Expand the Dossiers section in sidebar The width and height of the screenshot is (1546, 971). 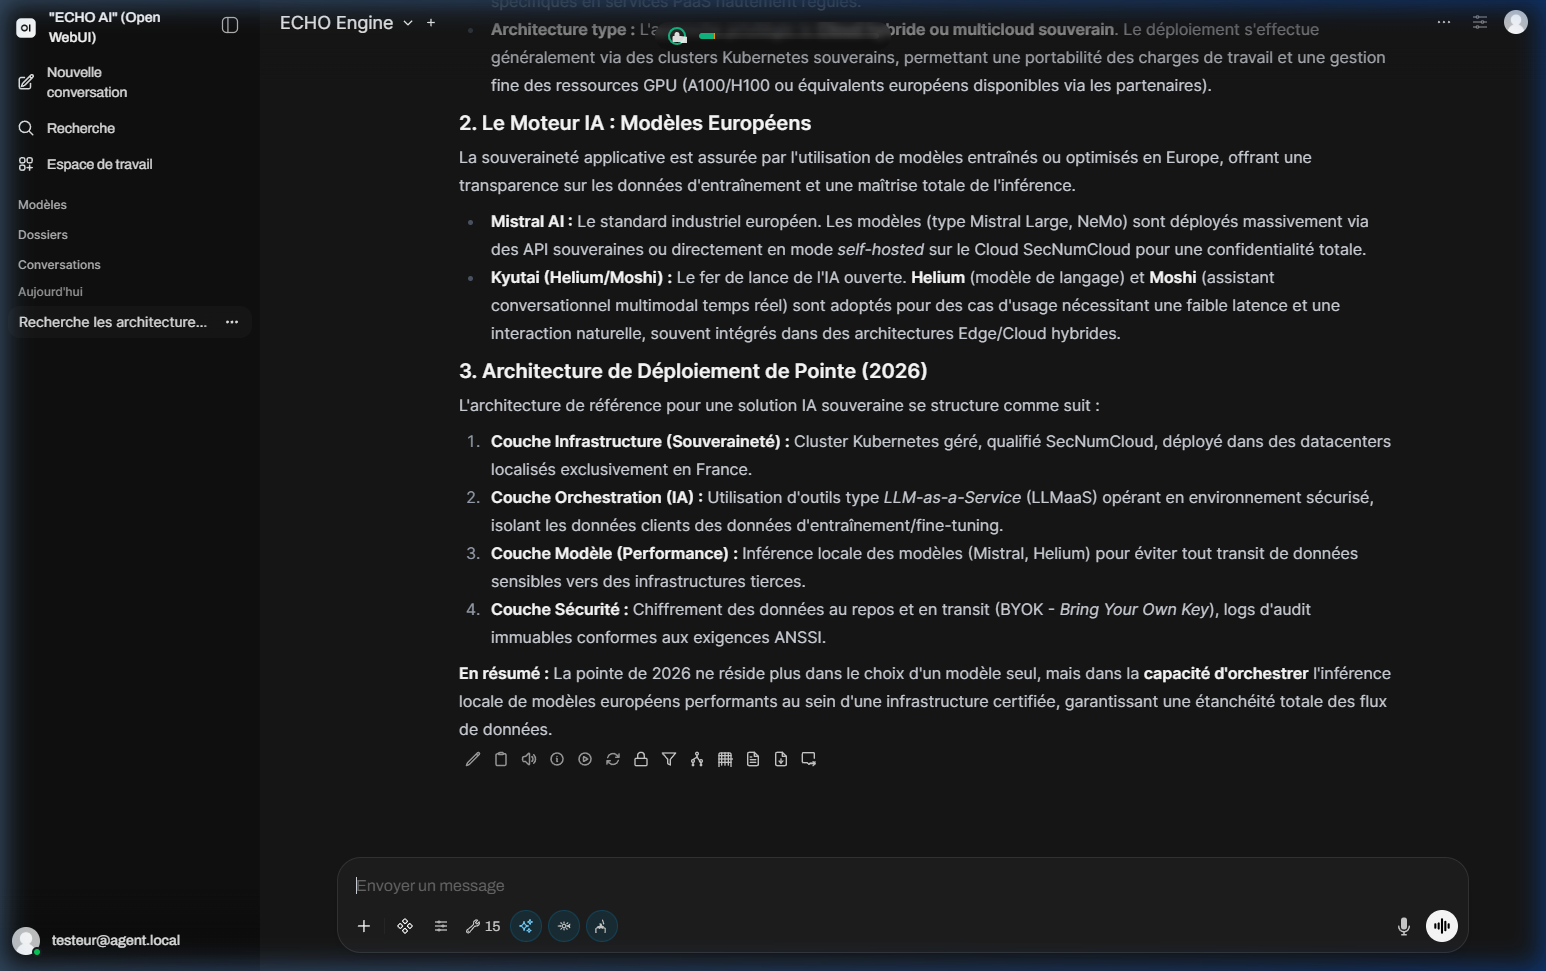tap(43, 234)
